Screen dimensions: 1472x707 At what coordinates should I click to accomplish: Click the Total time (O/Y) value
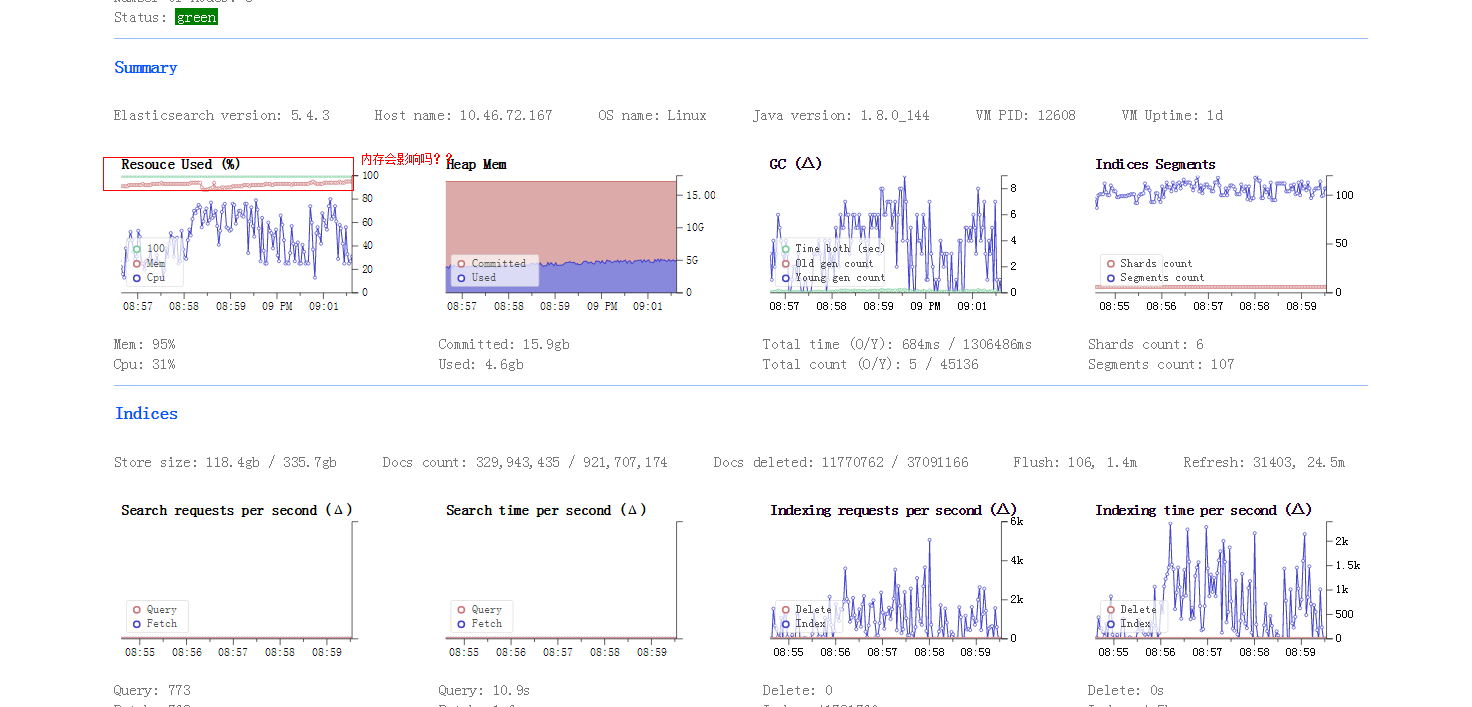pos(897,345)
